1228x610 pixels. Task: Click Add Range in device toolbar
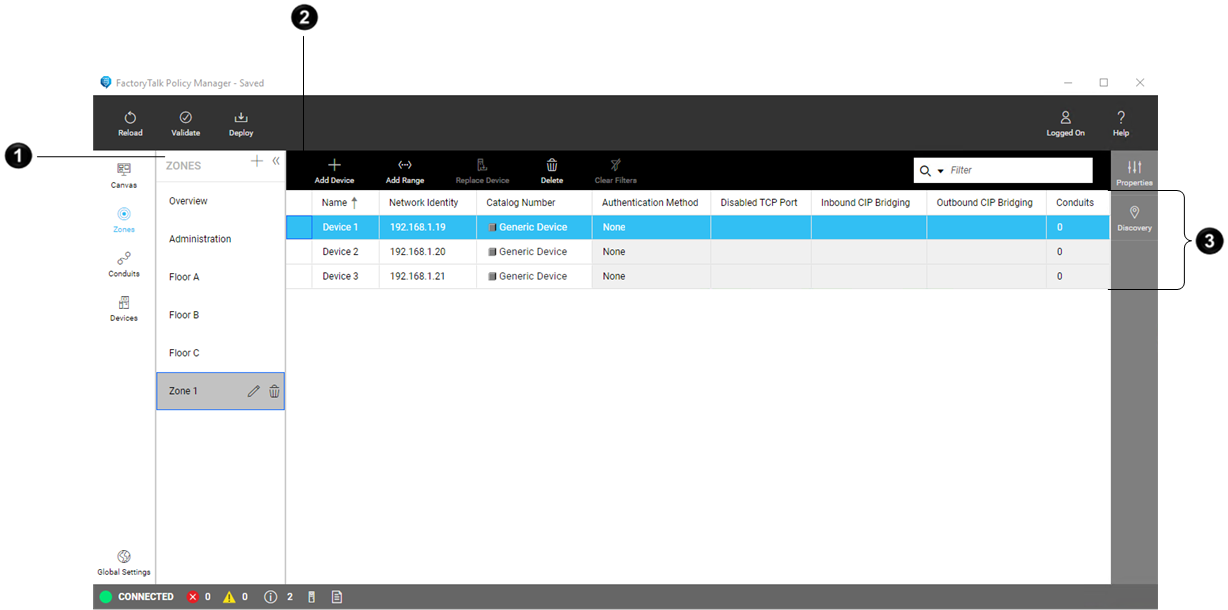coord(405,165)
